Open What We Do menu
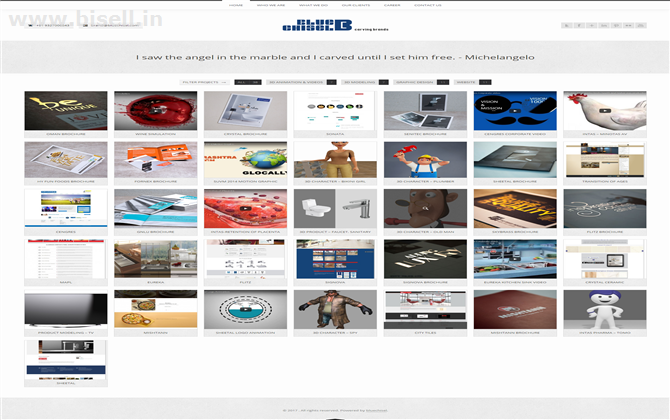 point(313,5)
